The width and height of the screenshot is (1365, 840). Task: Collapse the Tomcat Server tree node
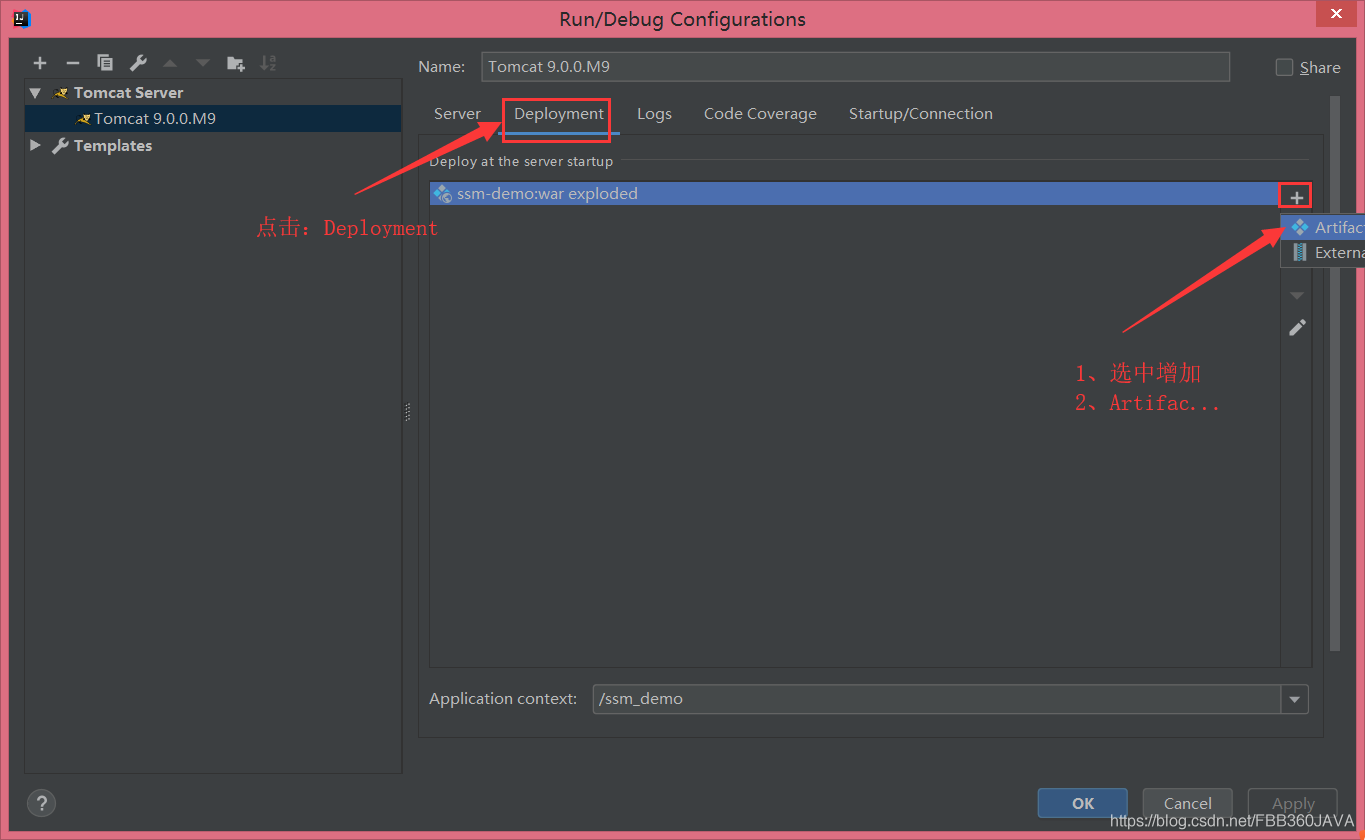(36, 92)
